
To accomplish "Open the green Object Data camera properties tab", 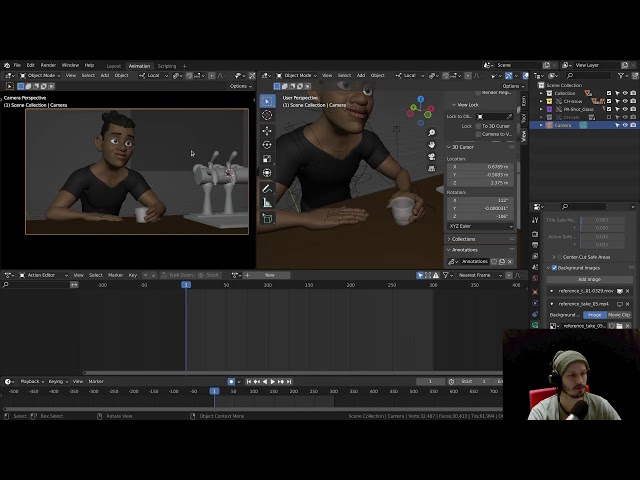I will 535,325.
